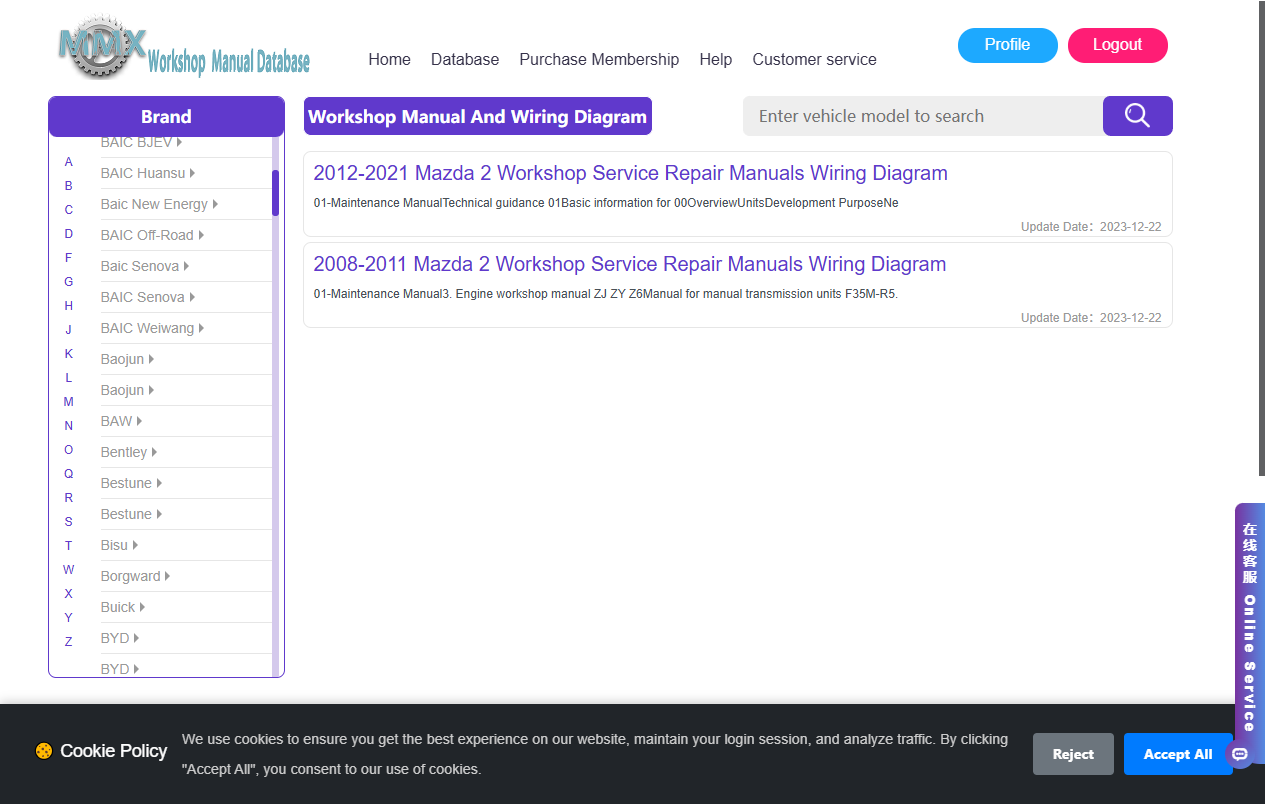Click the MMX Workshop Manual Database logo
Image resolution: width=1265 pixels, height=804 pixels.
click(x=184, y=48)
